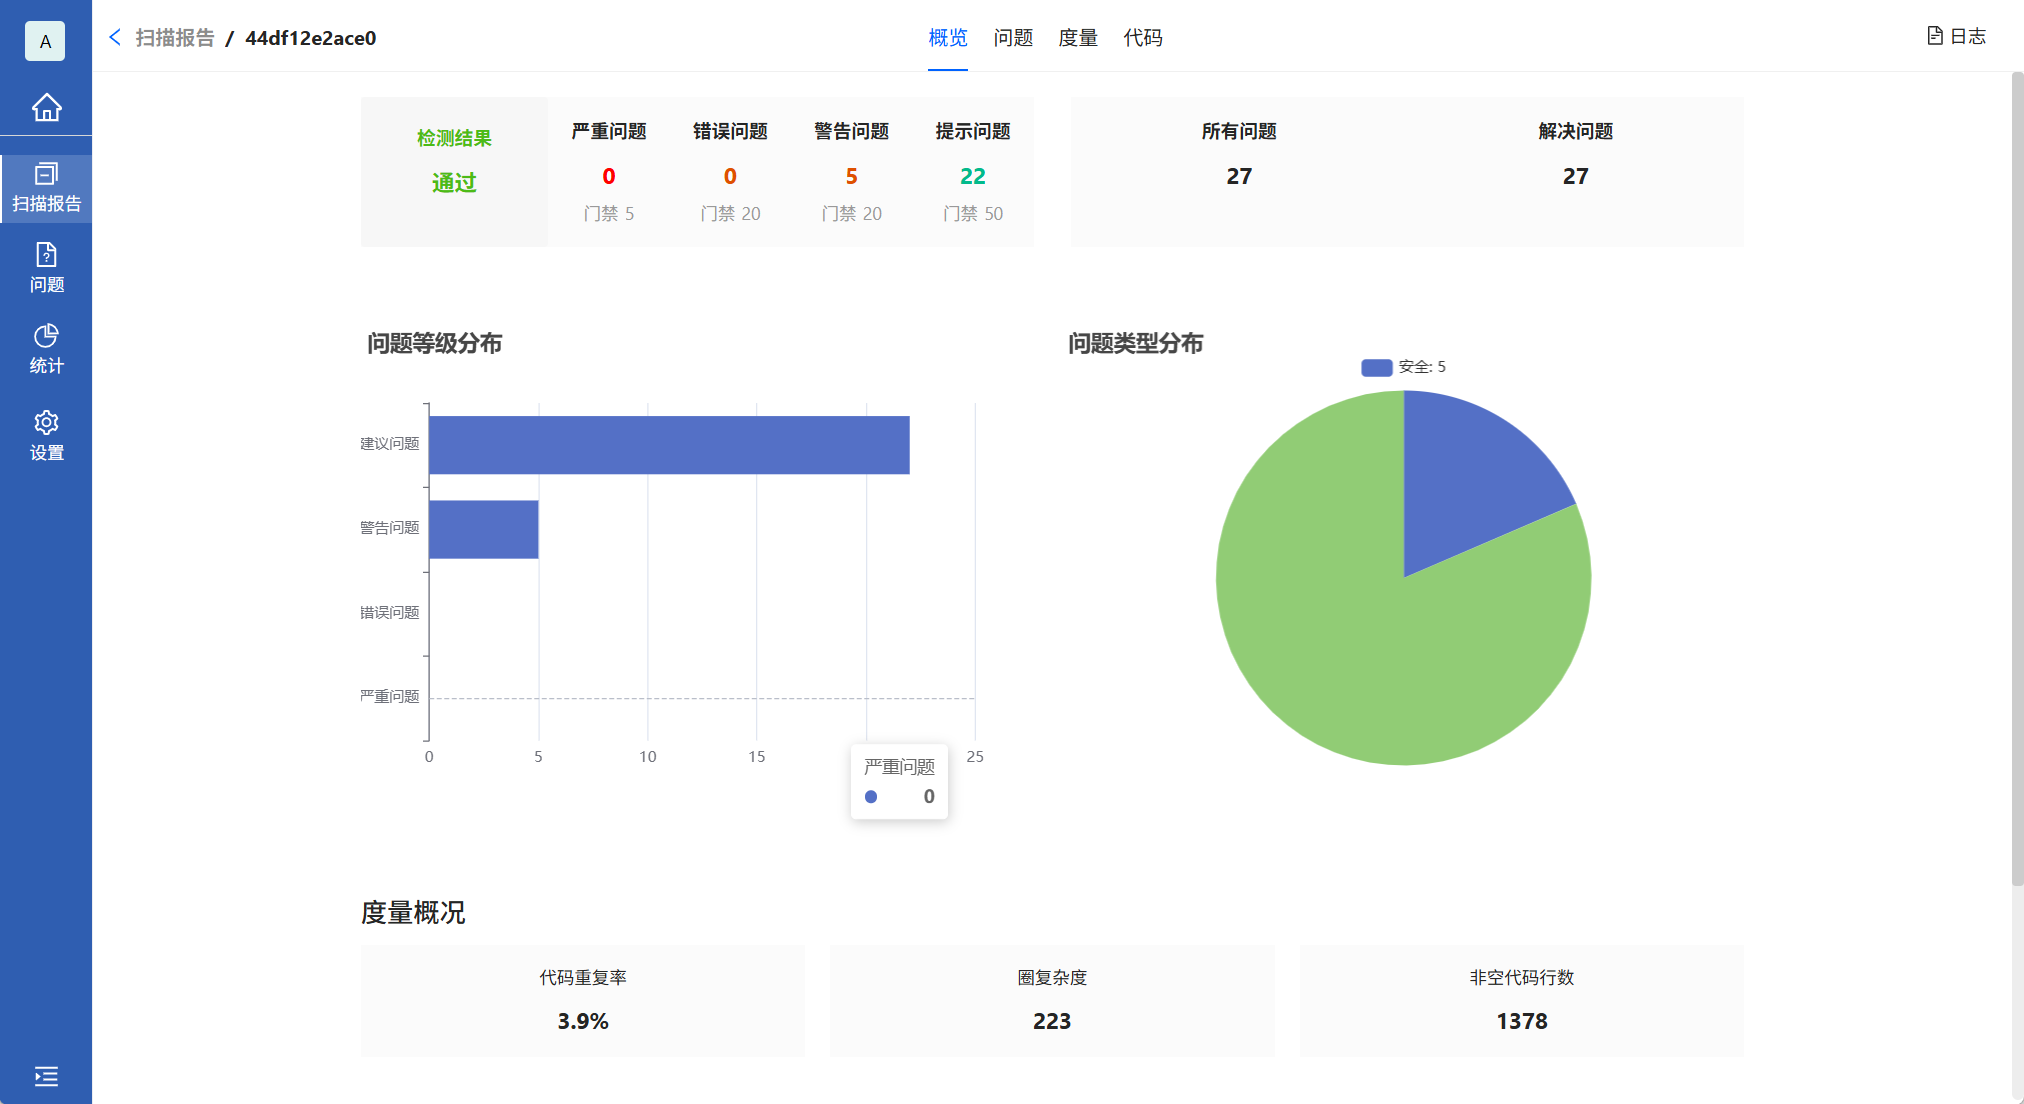Screen dimensions: 2024x1104
Task: Select the 概览 tab
Action: pyautogui.click(x=947, y=38)
